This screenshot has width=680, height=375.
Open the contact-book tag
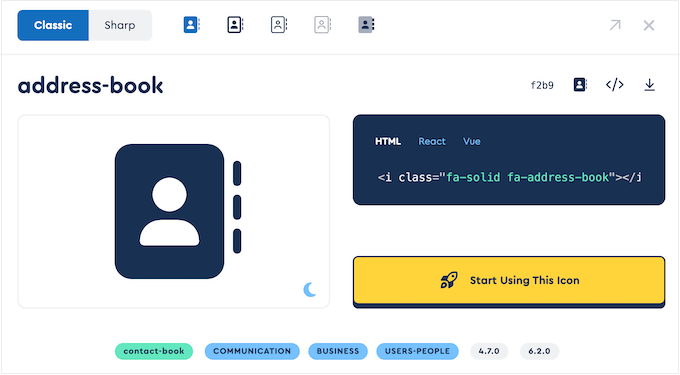[x=154, y=351]
